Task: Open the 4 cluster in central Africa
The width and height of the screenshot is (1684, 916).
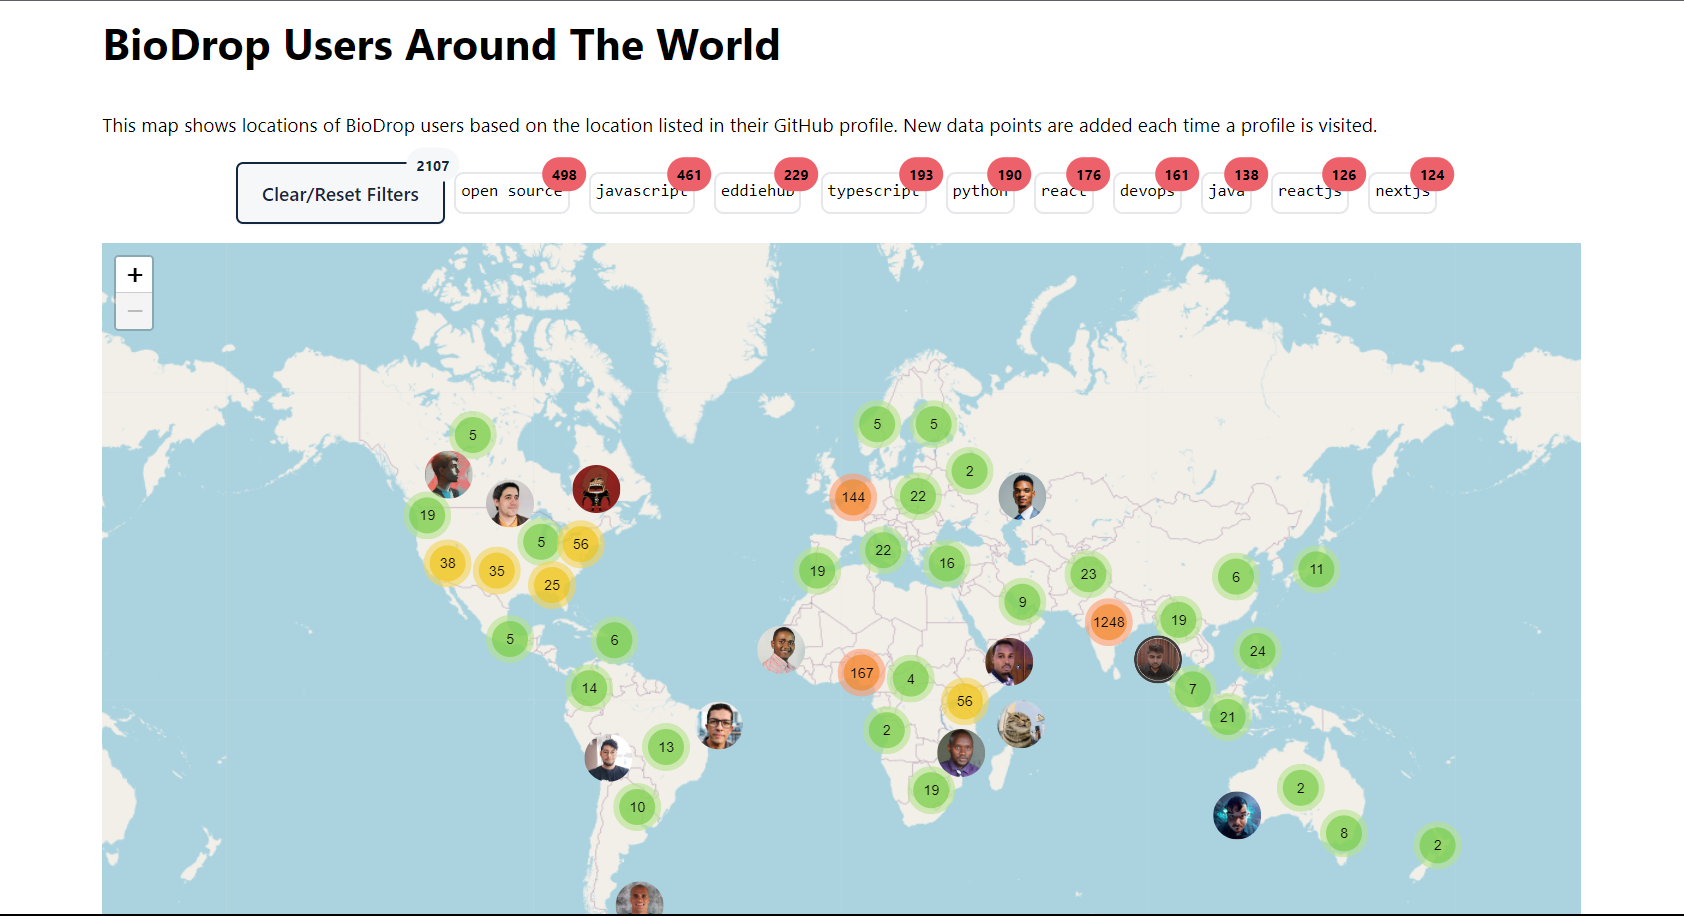Action: tap(910, 679)
